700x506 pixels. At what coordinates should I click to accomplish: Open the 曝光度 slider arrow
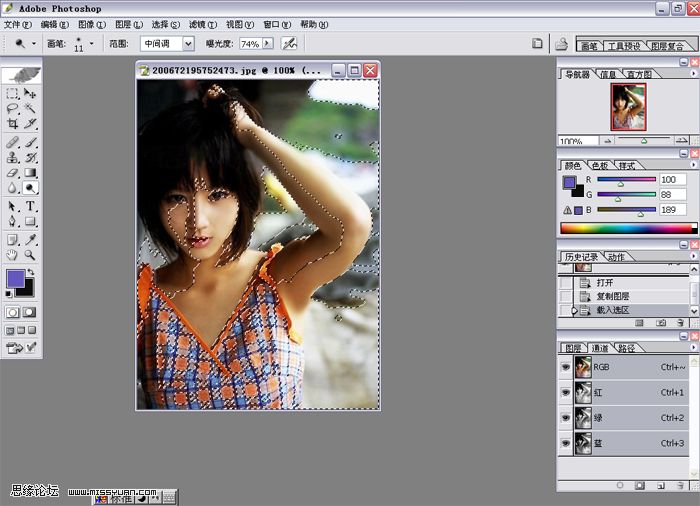(x=268, y=44)
